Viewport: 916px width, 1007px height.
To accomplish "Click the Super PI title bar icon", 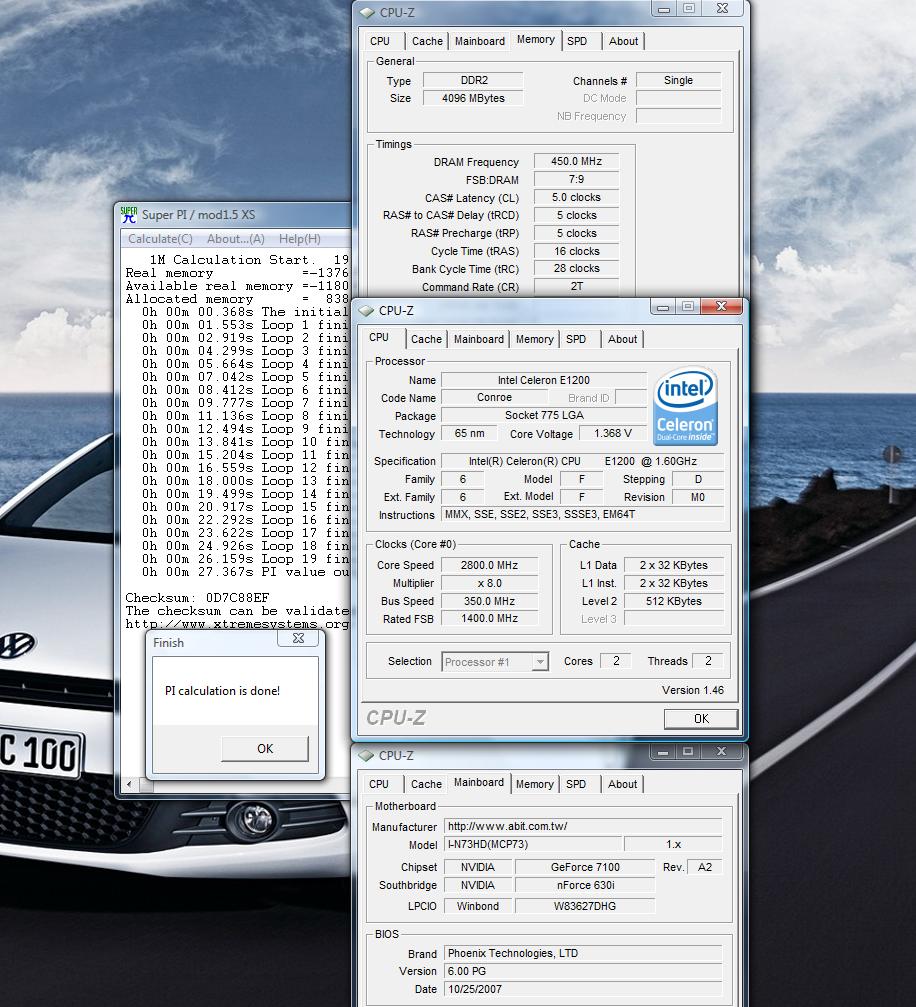I will click(129, 215).
